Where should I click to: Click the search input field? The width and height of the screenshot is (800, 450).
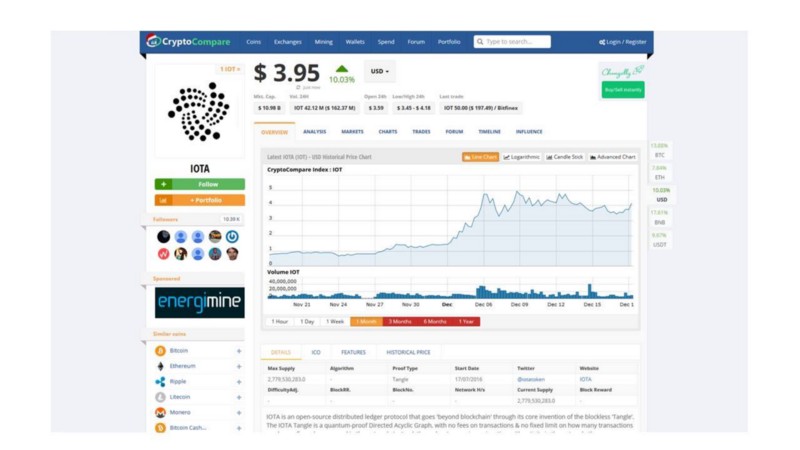click(x=516, y=42)
